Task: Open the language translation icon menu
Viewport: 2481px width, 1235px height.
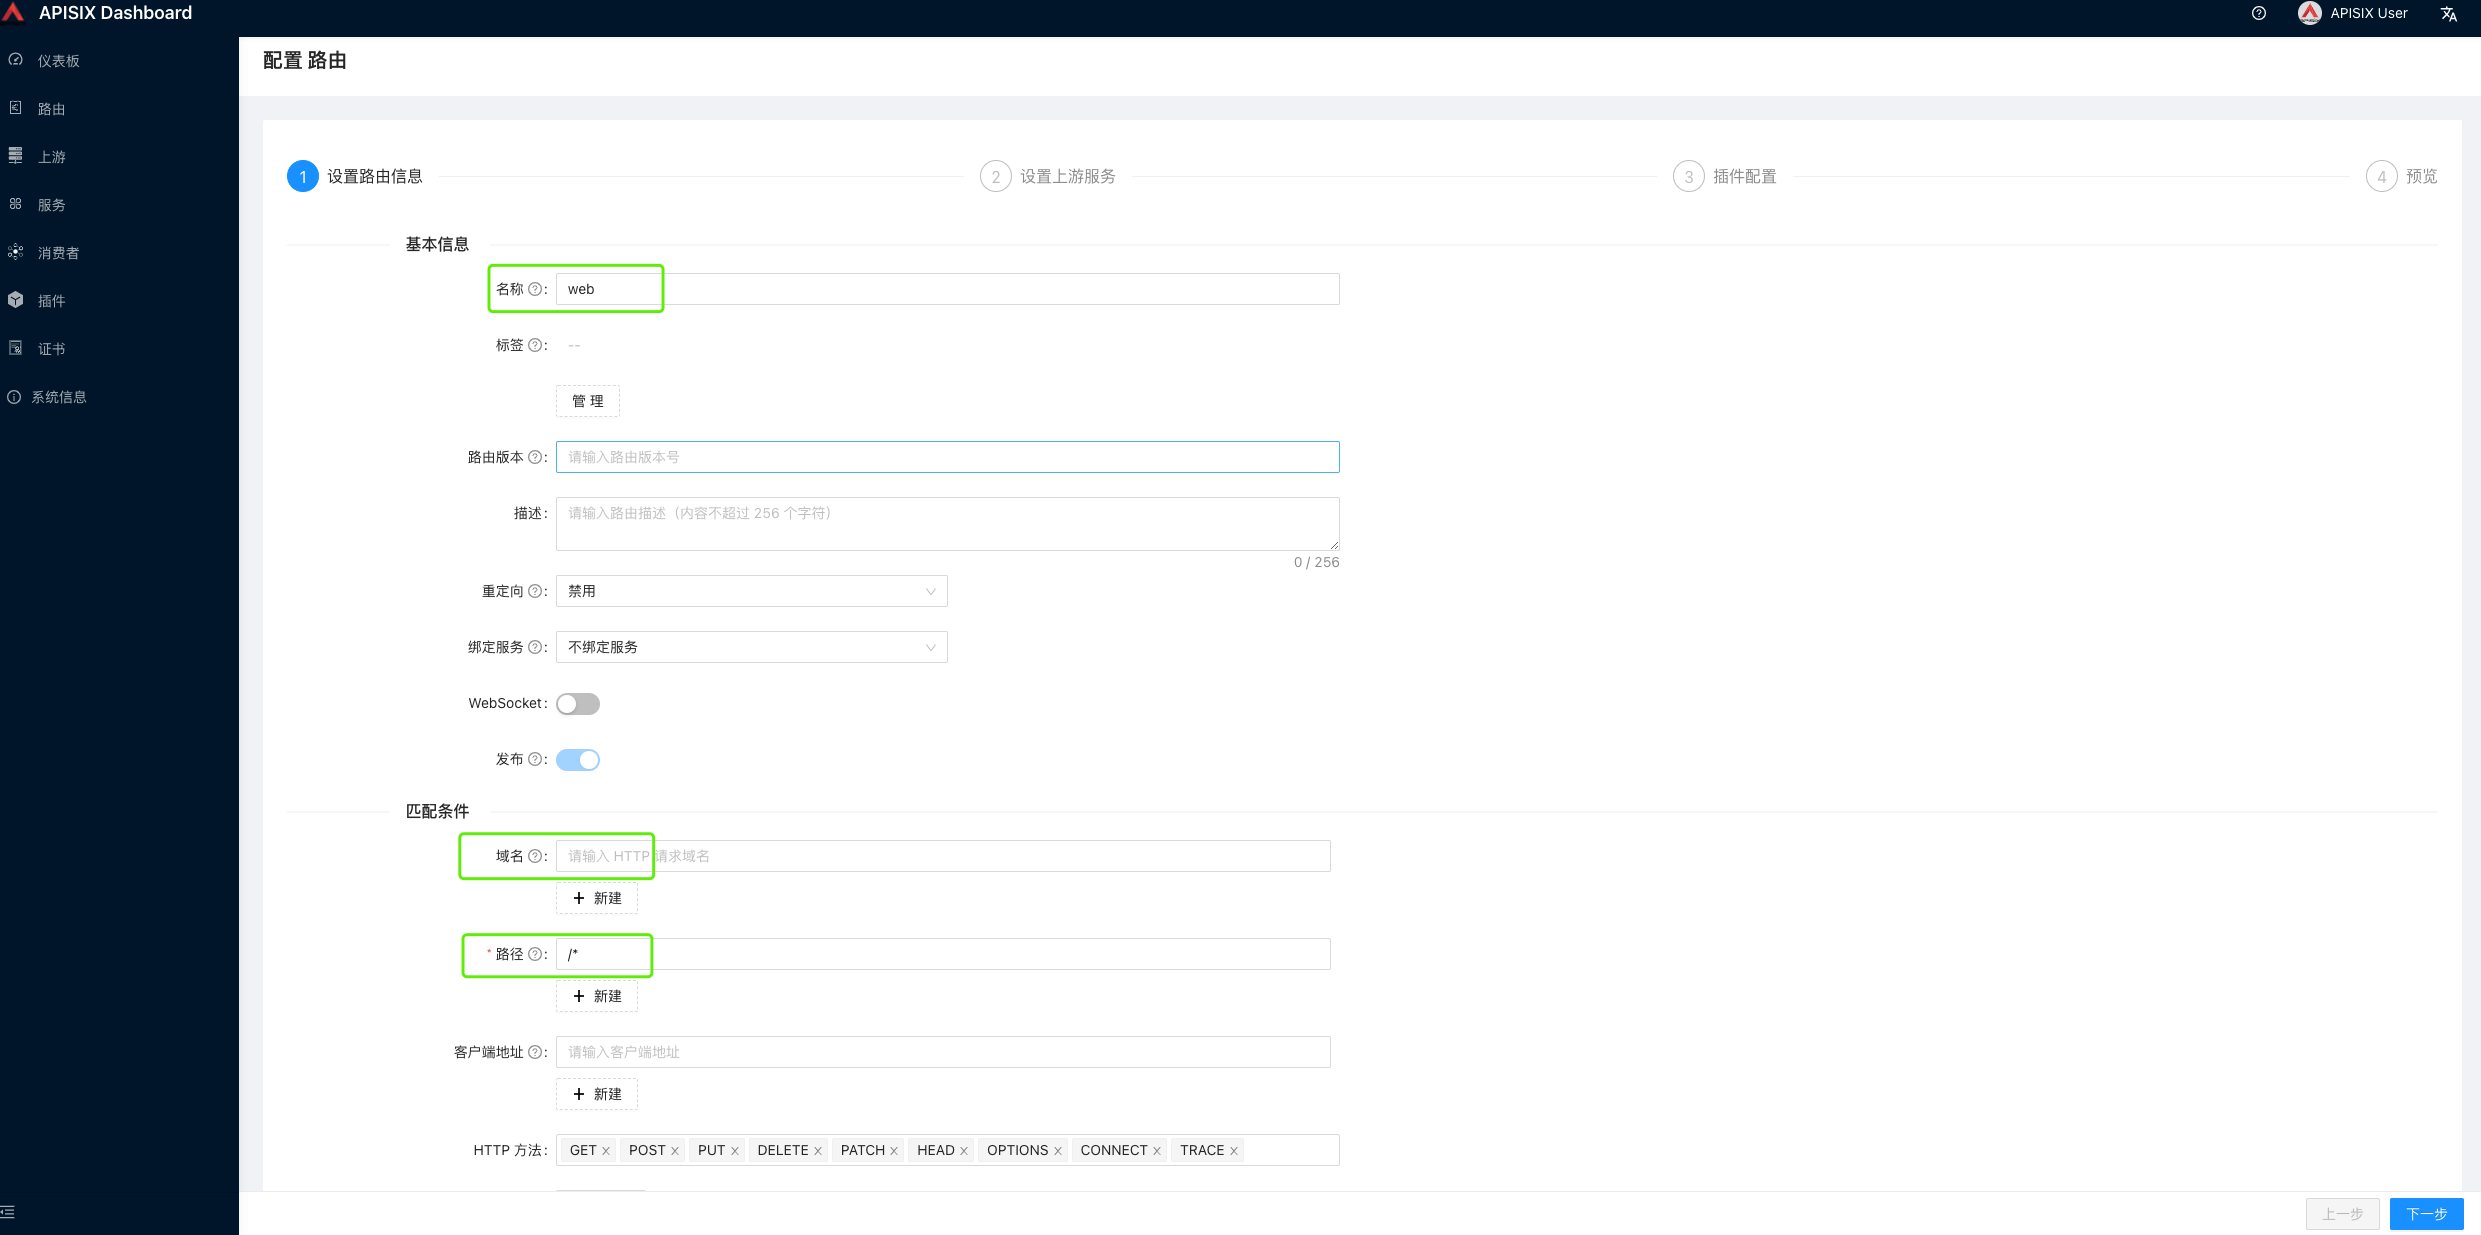Action: coord(2448,14)
